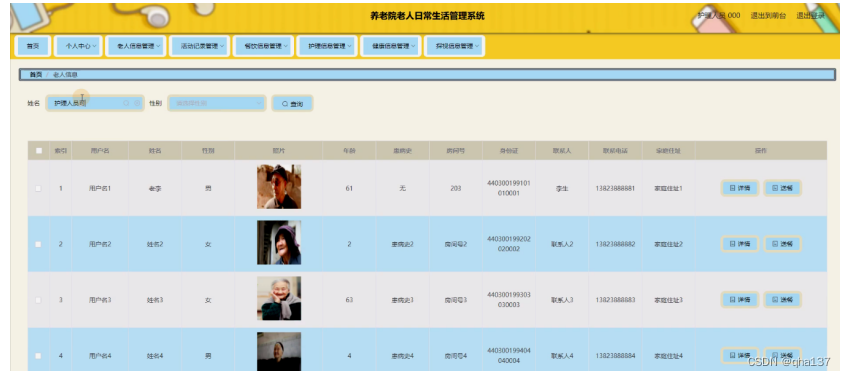Check the checkbox for row 用户名4
846x377 pixels.
38,356
